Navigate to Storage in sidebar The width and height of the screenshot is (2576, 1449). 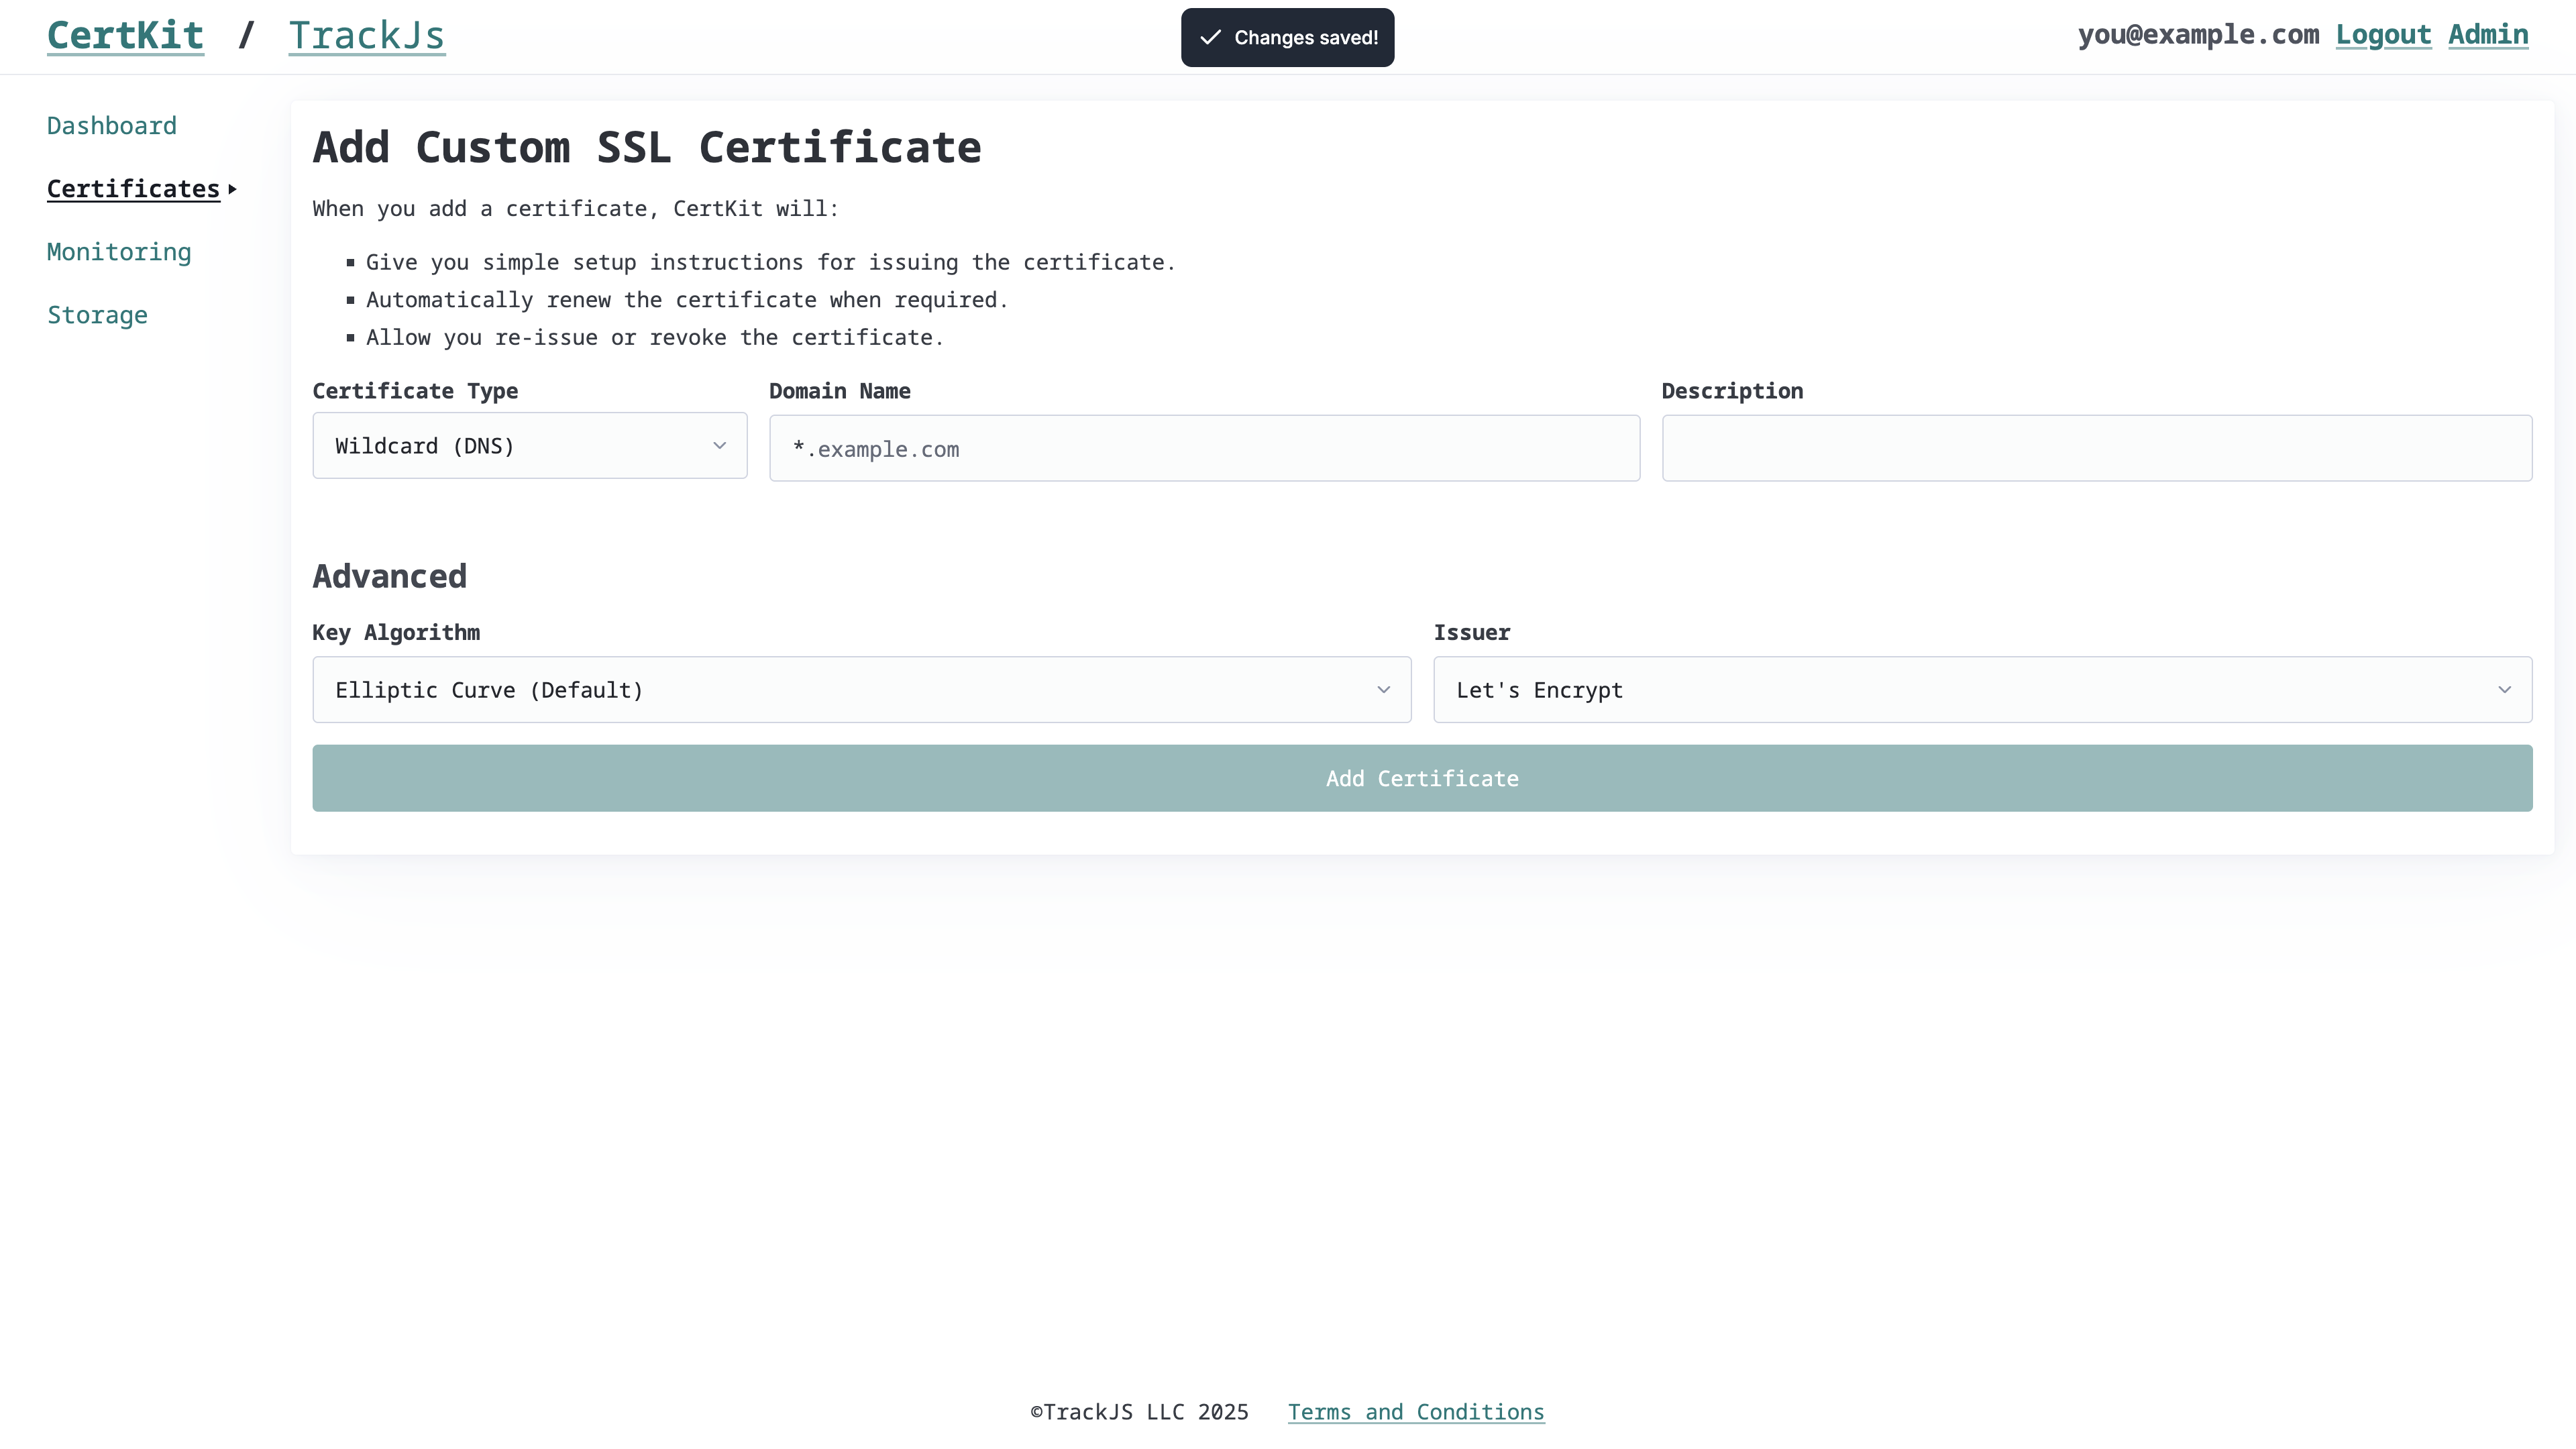(x=97, y=315)
